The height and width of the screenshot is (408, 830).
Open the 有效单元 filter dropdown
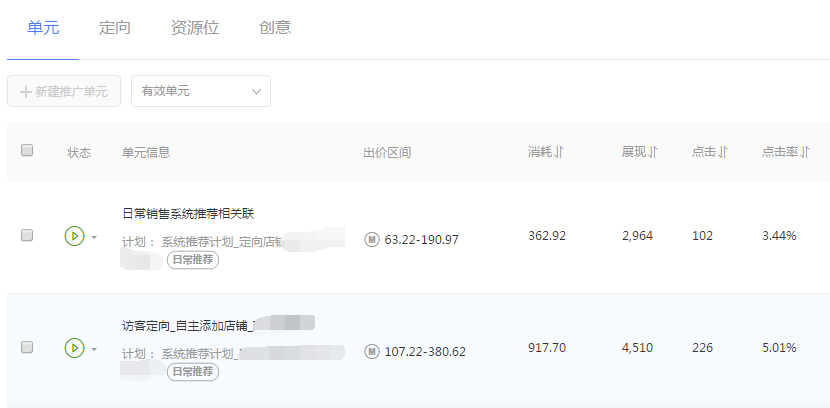[201, 91]
